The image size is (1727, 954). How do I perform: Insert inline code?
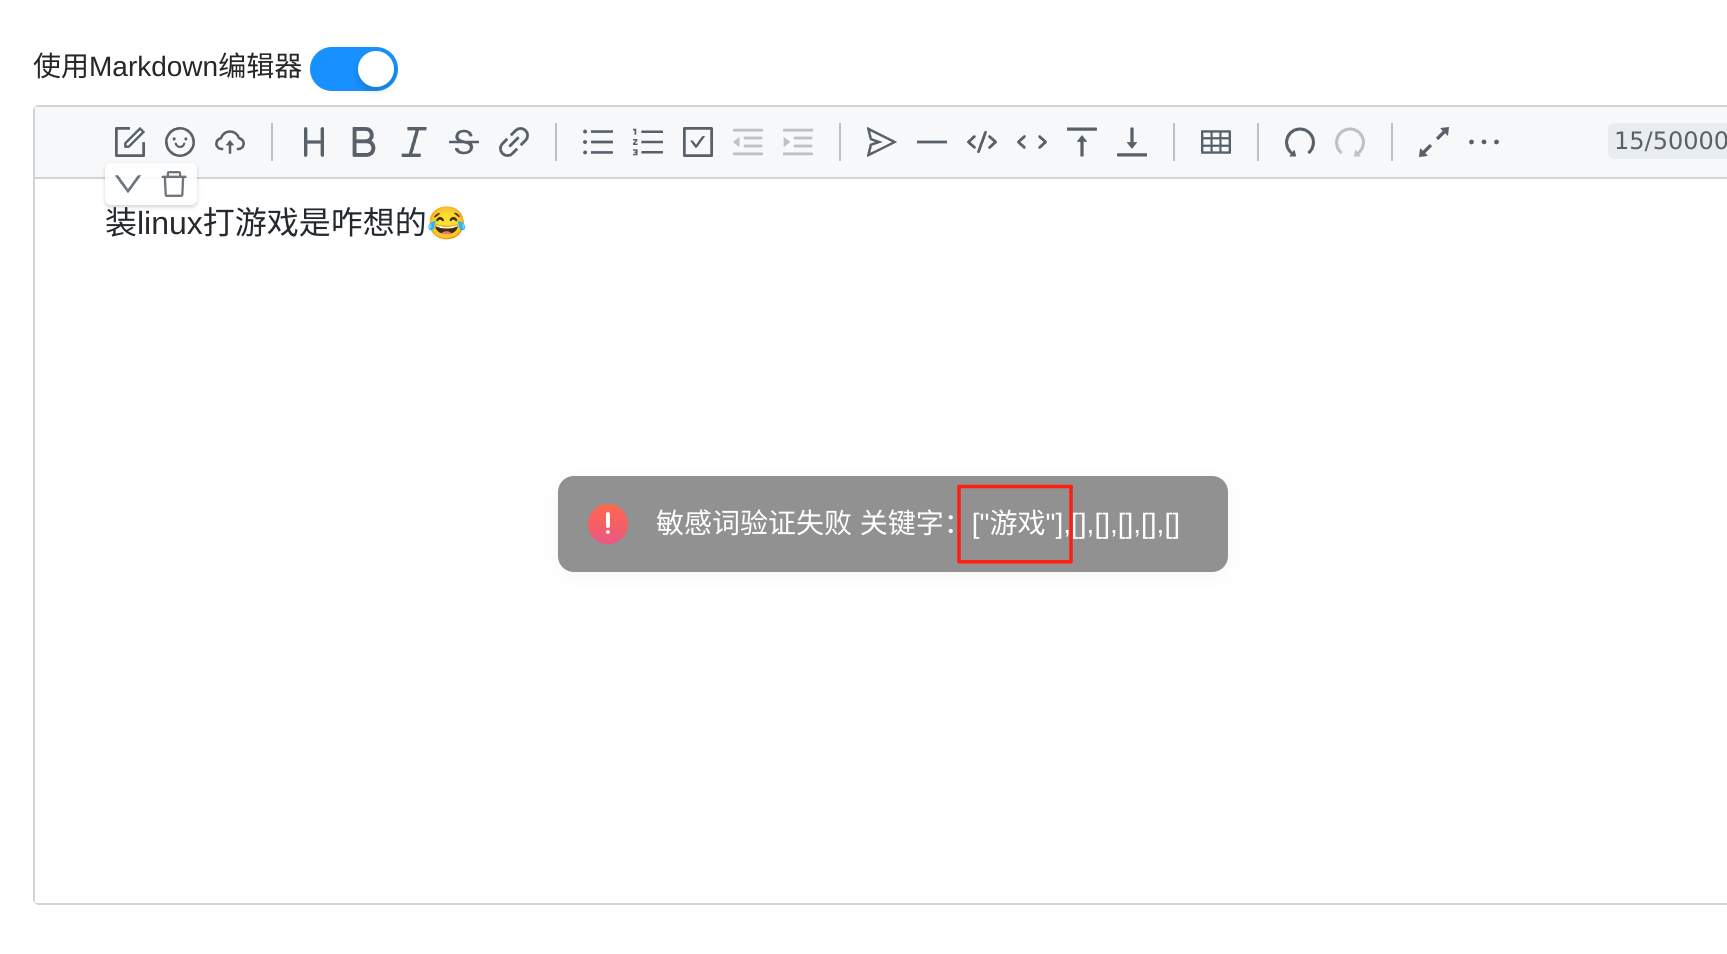click(1032, 142)
